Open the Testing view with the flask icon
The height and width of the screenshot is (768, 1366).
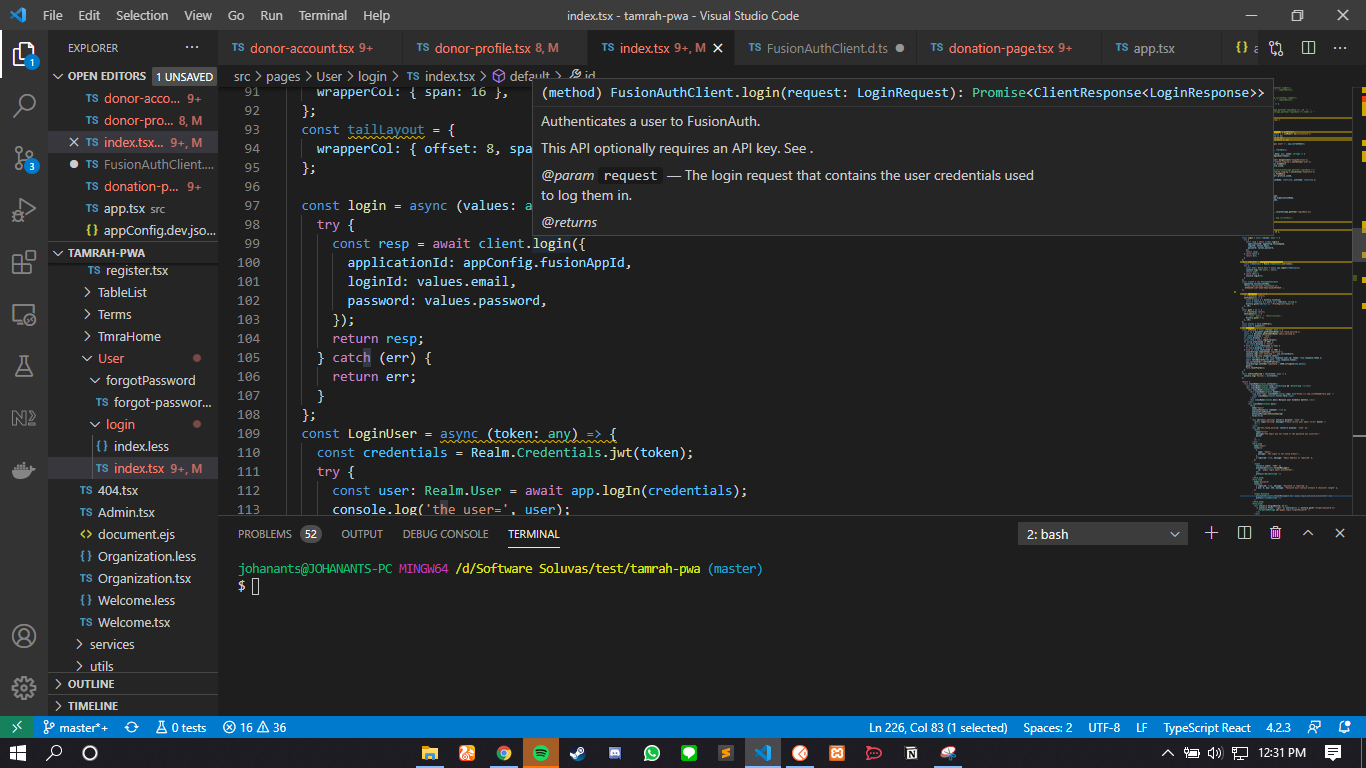(24, 365)
